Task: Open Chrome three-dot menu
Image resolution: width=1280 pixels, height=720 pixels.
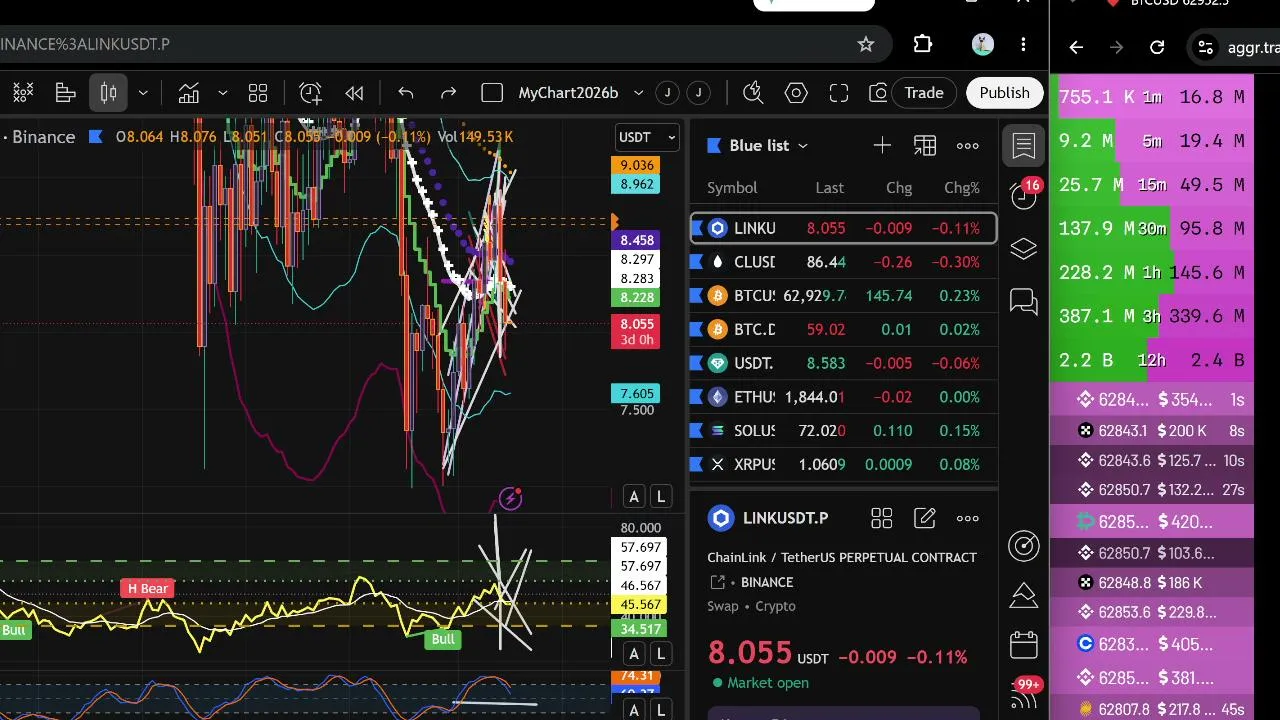Action: [1023, 44]
